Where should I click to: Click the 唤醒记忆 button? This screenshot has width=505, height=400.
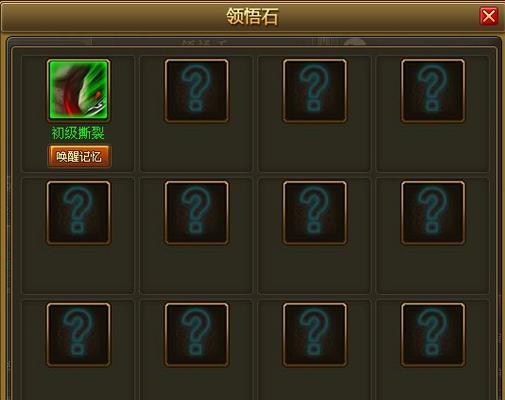click(x=79, y=156)
